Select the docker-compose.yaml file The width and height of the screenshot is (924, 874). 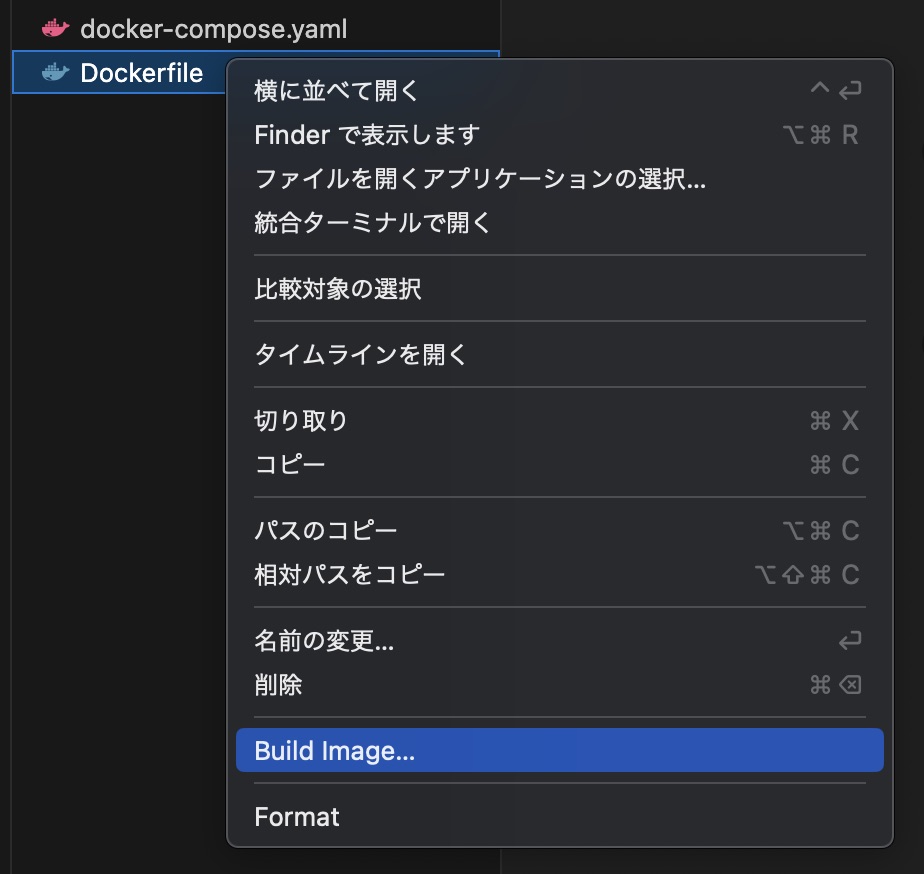tap(213, 29)
